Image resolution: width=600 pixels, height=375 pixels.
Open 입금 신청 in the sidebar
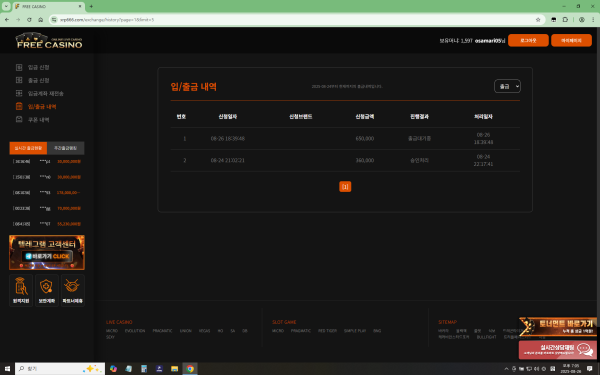(x=38, y=67)
